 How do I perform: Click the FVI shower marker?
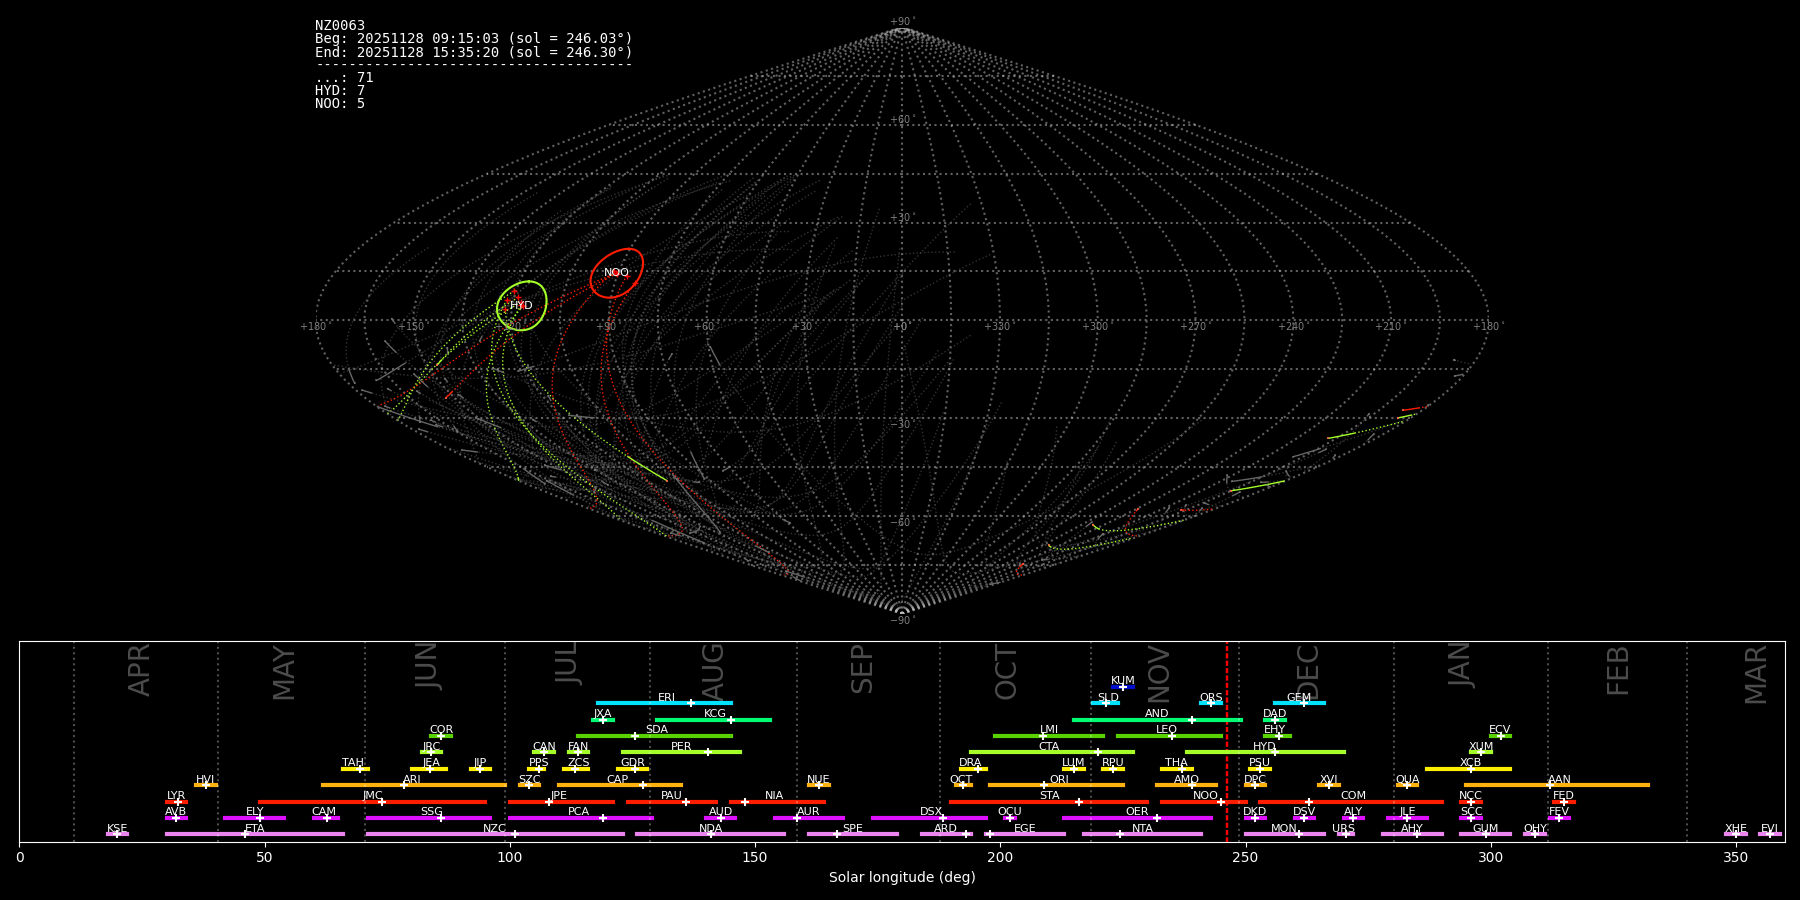tap(1769, 834)
